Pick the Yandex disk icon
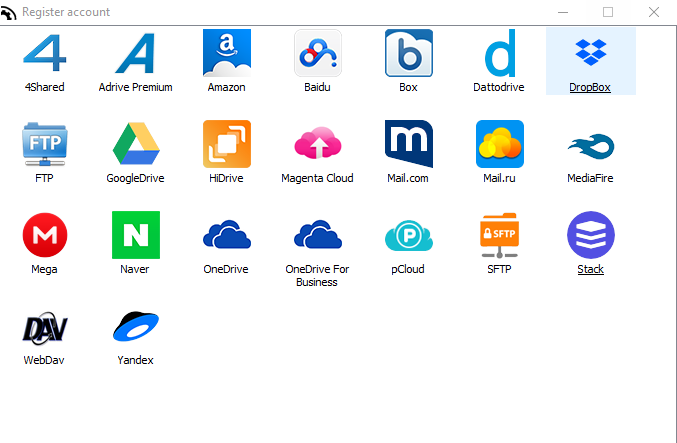Viewport: 677px width, 443px height. [x=136, y=326]
